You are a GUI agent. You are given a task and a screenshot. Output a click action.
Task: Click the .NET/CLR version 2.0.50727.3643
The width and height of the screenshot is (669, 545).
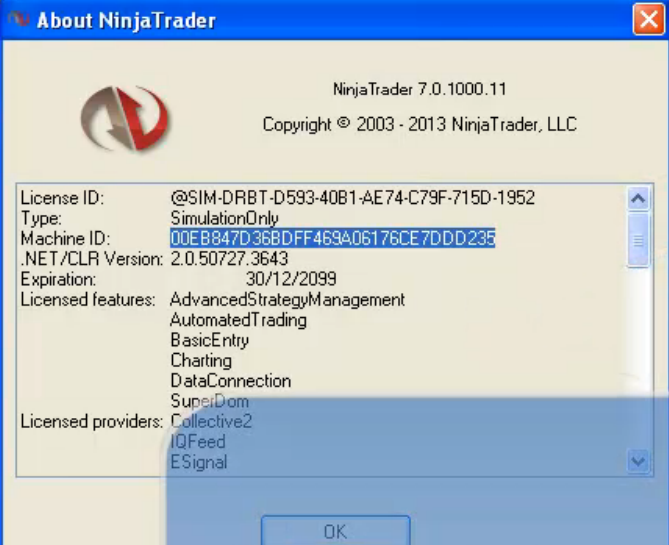coord(229,259)
